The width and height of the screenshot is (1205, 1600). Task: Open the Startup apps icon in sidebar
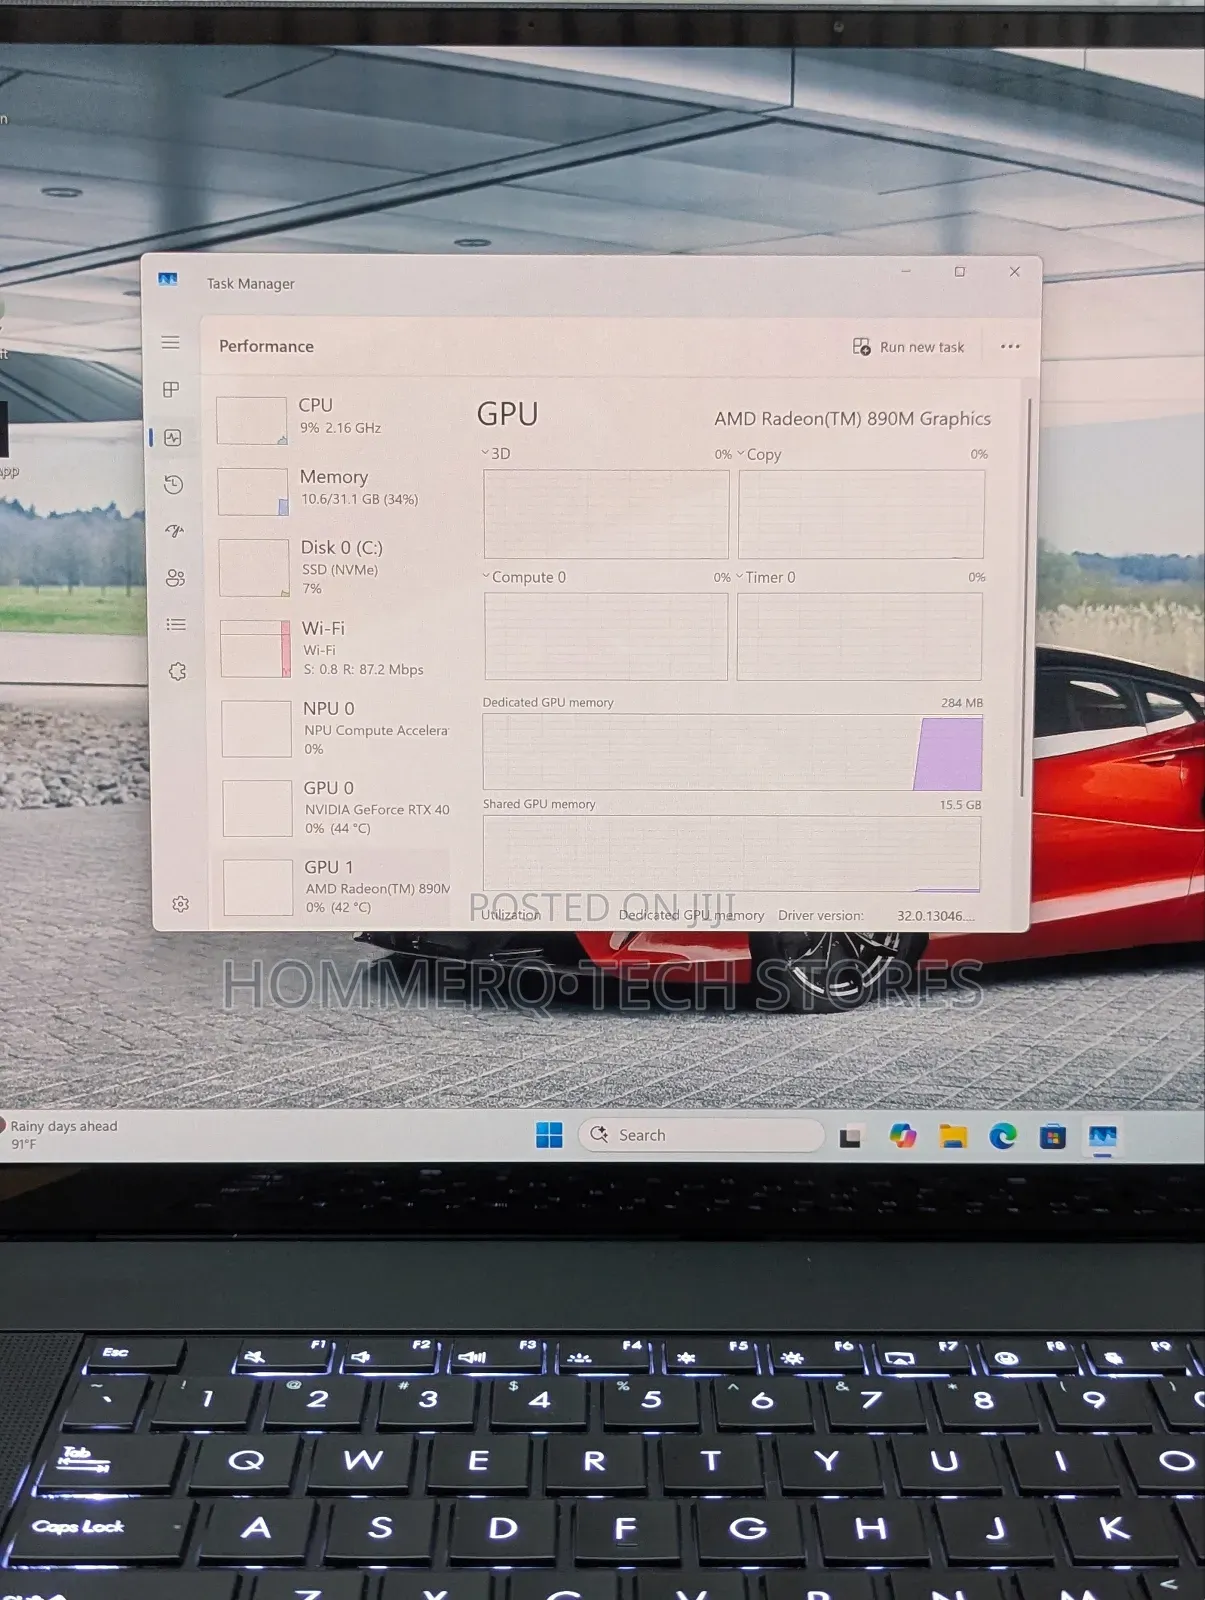pyautogui.click(x=175, y=531)
